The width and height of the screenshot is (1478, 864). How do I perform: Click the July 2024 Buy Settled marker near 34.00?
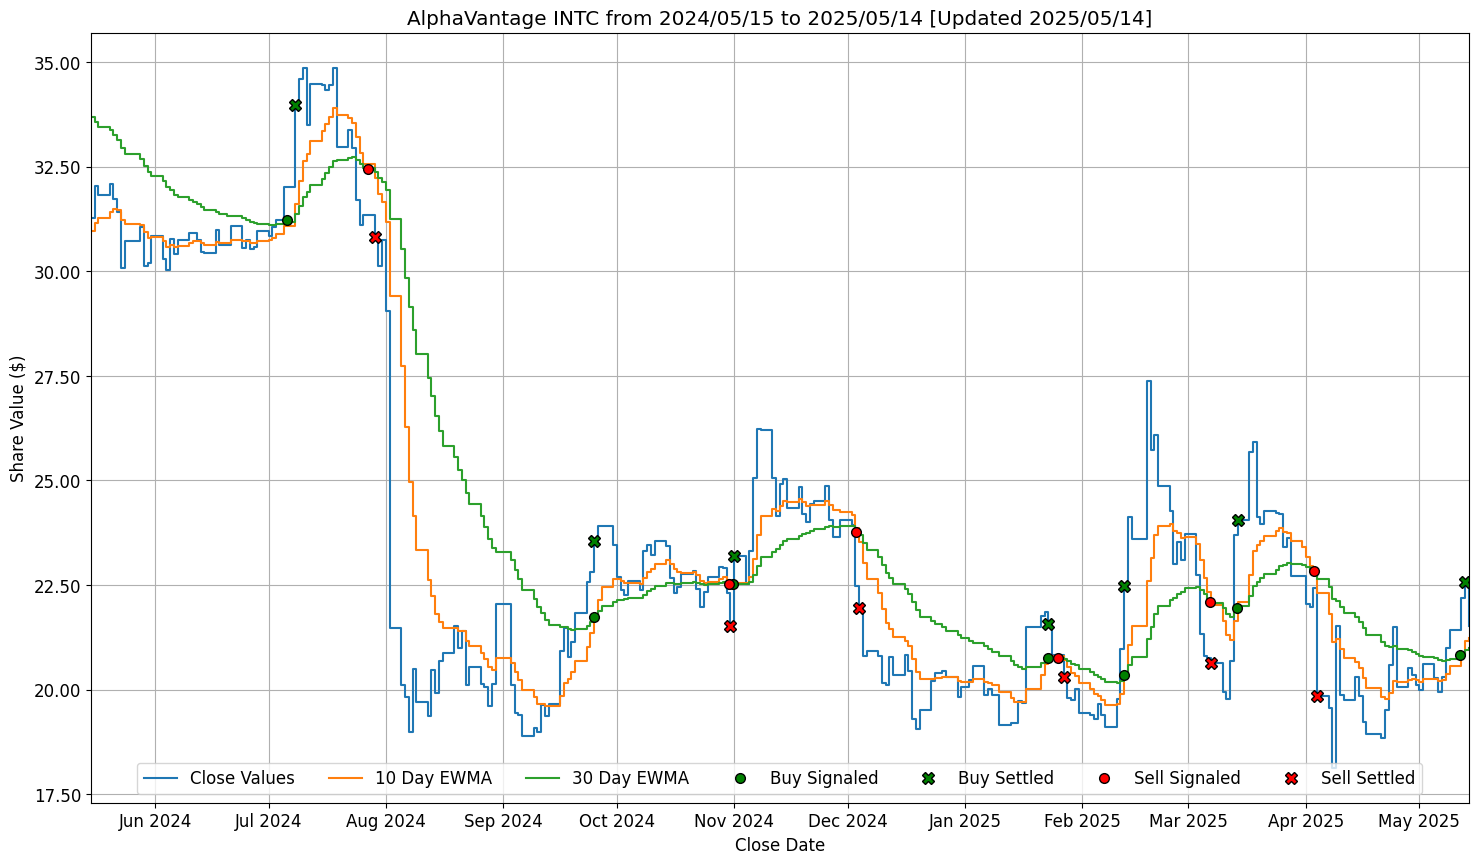[295, 105]
